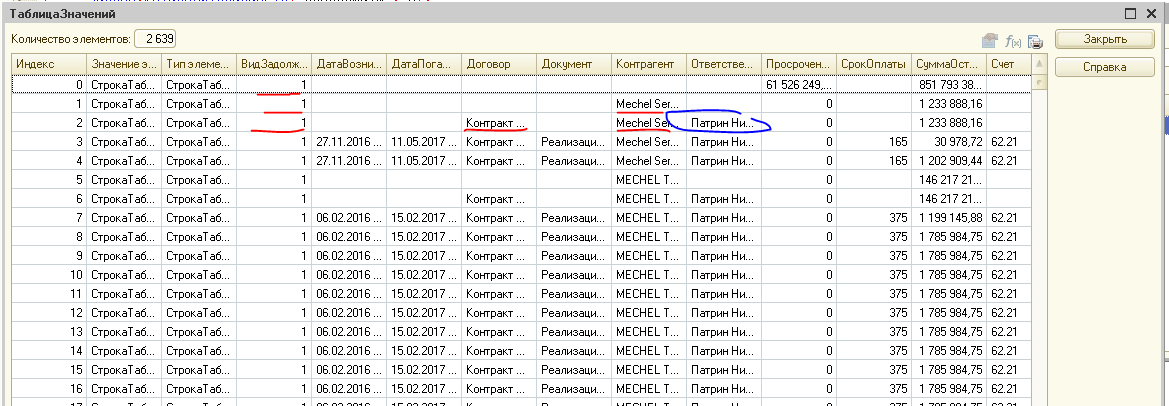Click MECHEL T... in row 5

[x=649, y=180]
